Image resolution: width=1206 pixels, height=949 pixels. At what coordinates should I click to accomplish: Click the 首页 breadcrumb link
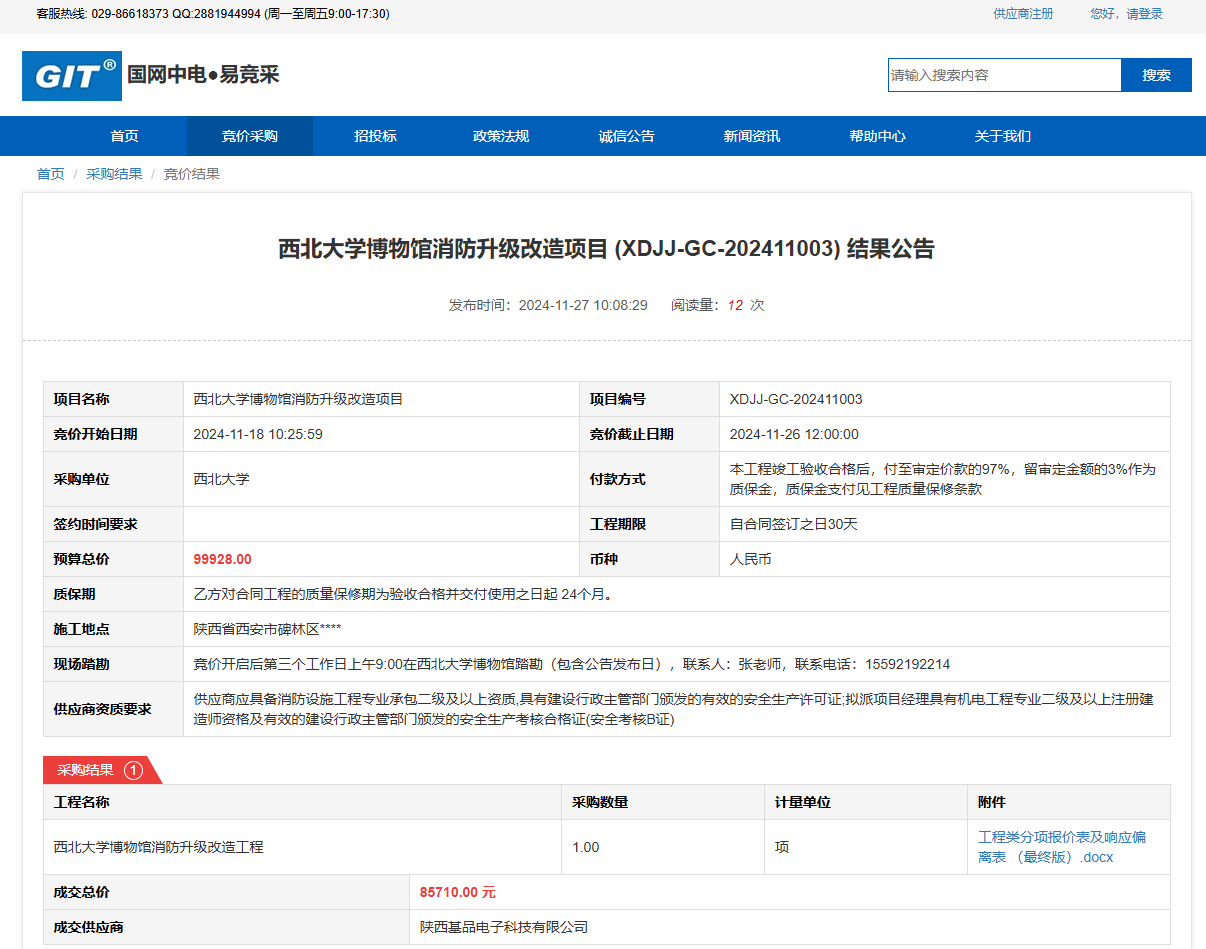50,174
